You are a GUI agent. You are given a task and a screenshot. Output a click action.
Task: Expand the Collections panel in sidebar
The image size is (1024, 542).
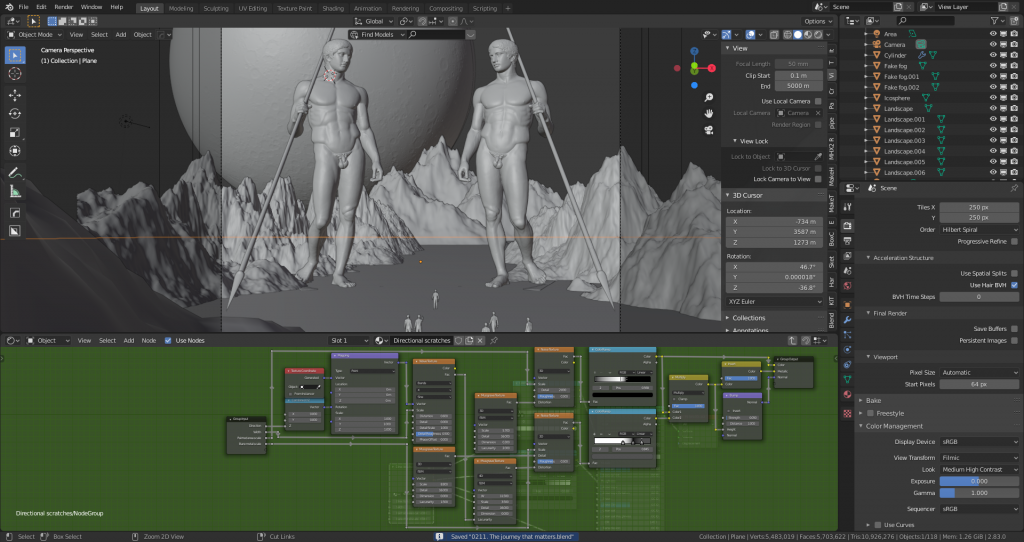[x=748, y=318]
